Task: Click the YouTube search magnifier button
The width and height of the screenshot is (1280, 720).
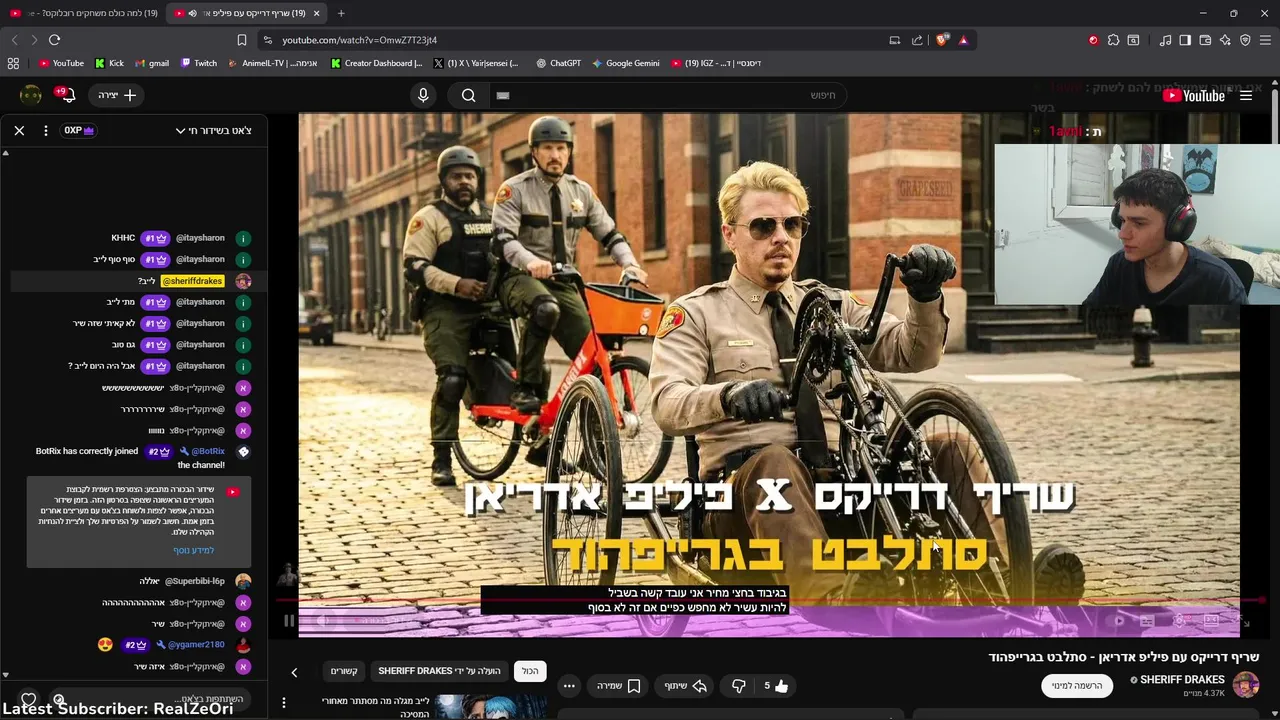Action: 468,95
